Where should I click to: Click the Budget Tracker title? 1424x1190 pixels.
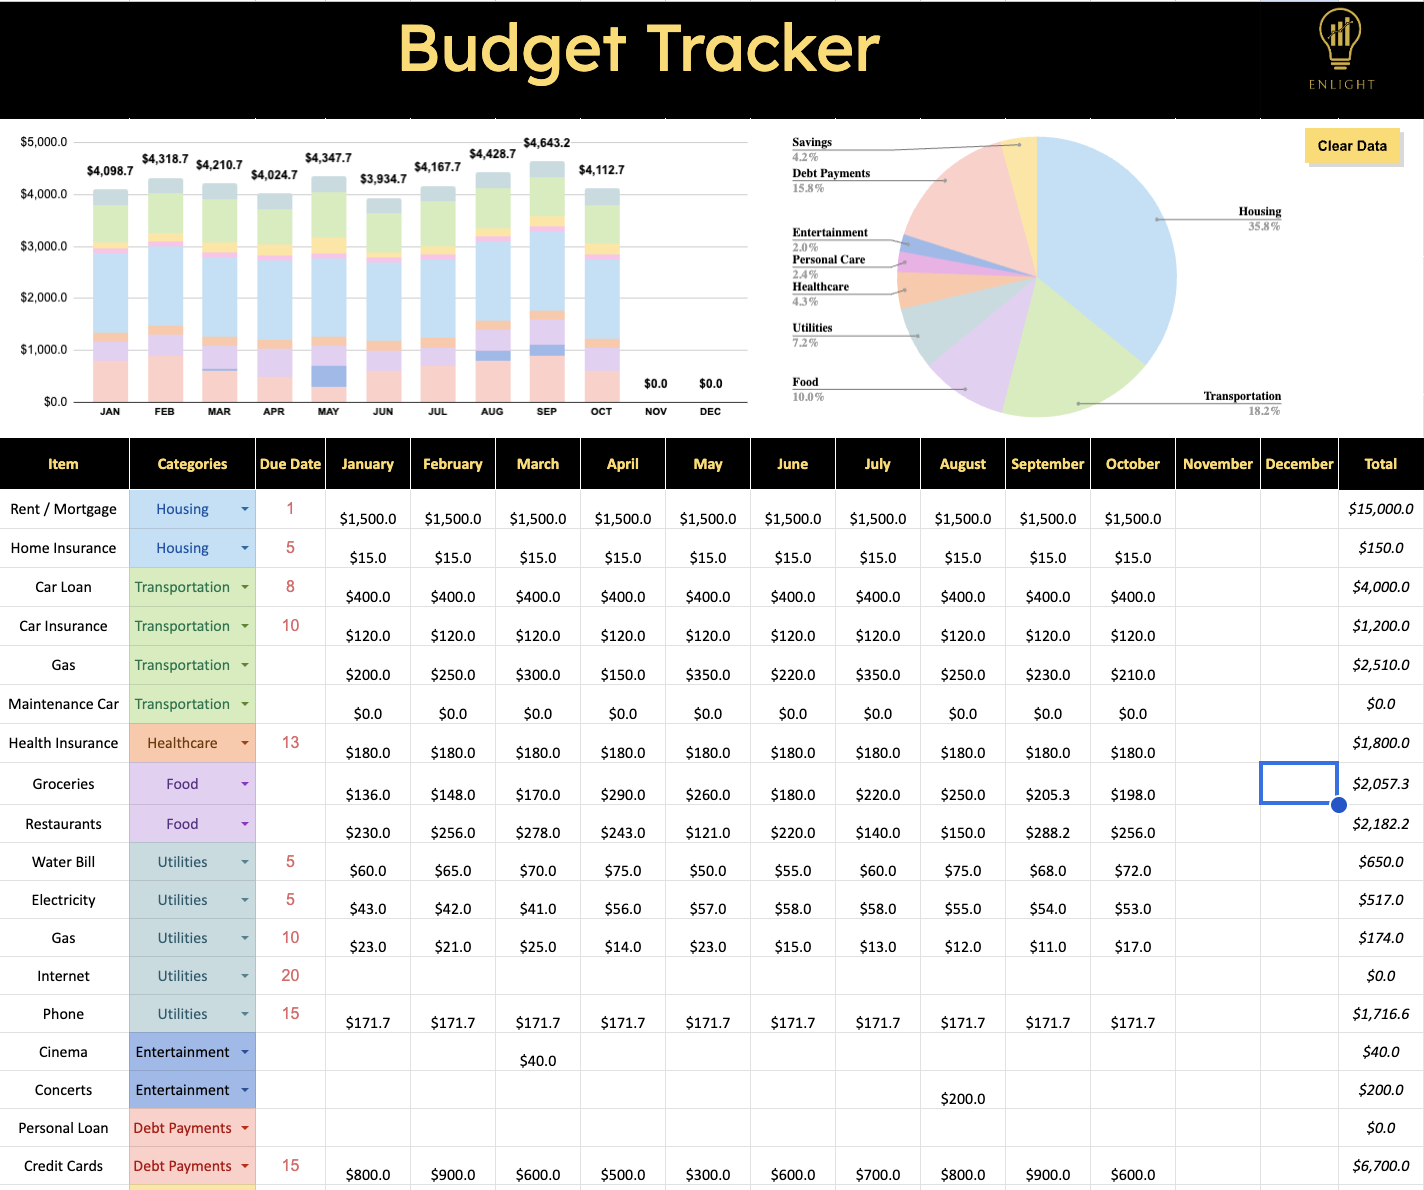639,49
